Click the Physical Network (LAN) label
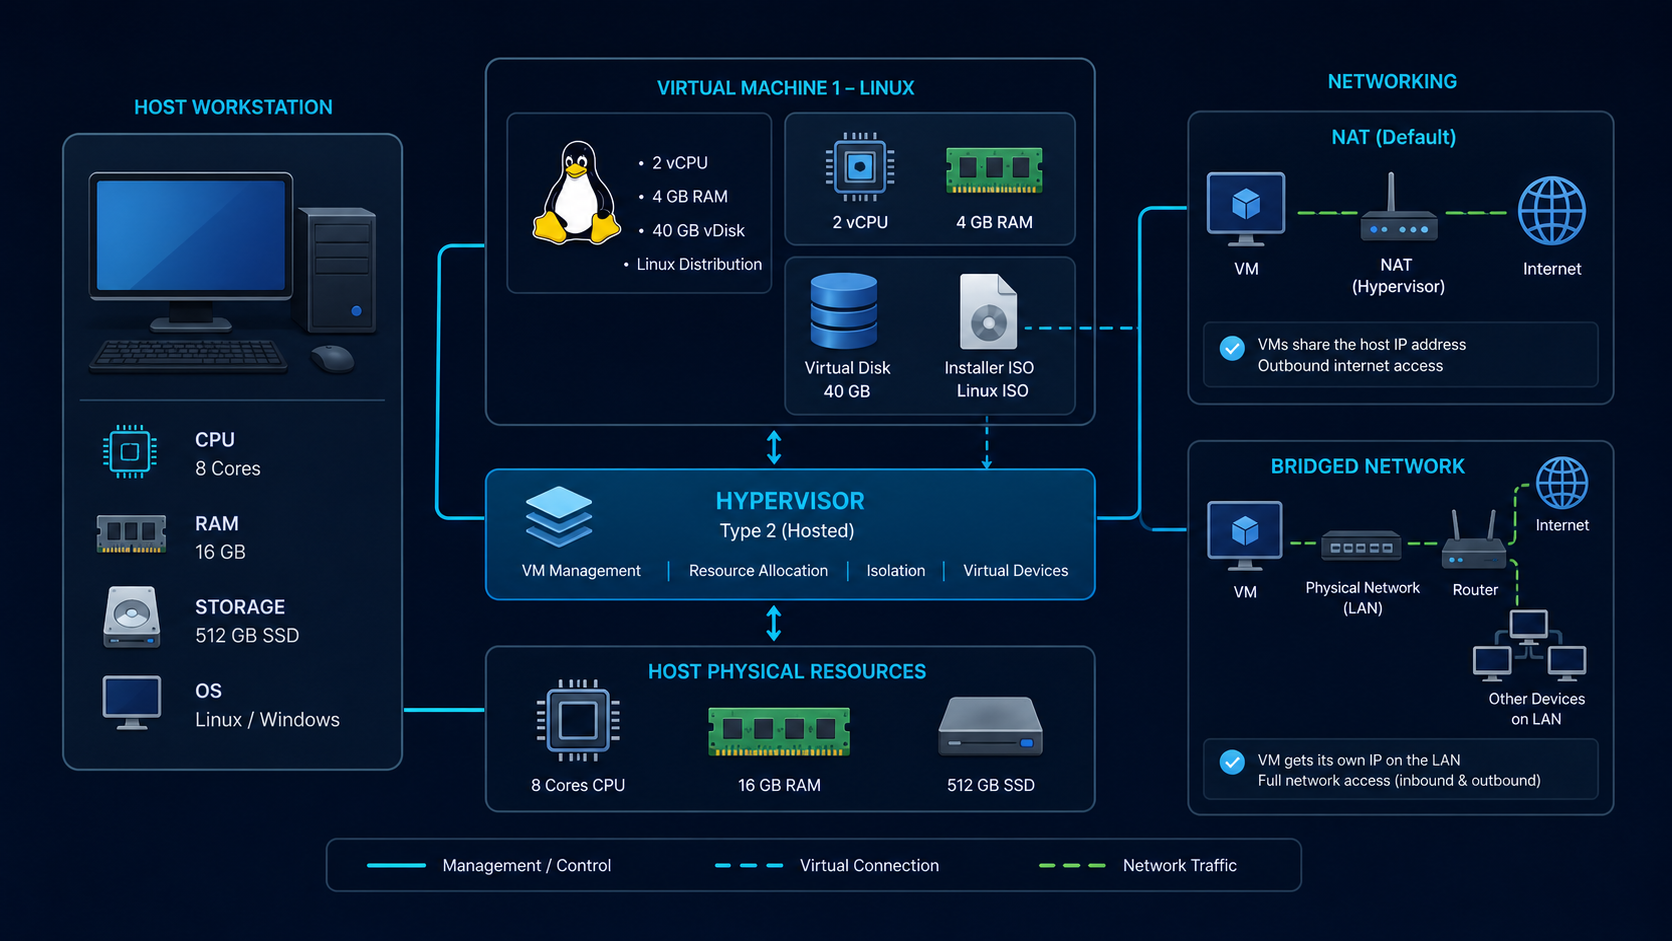 click(x=1362, y=598)
